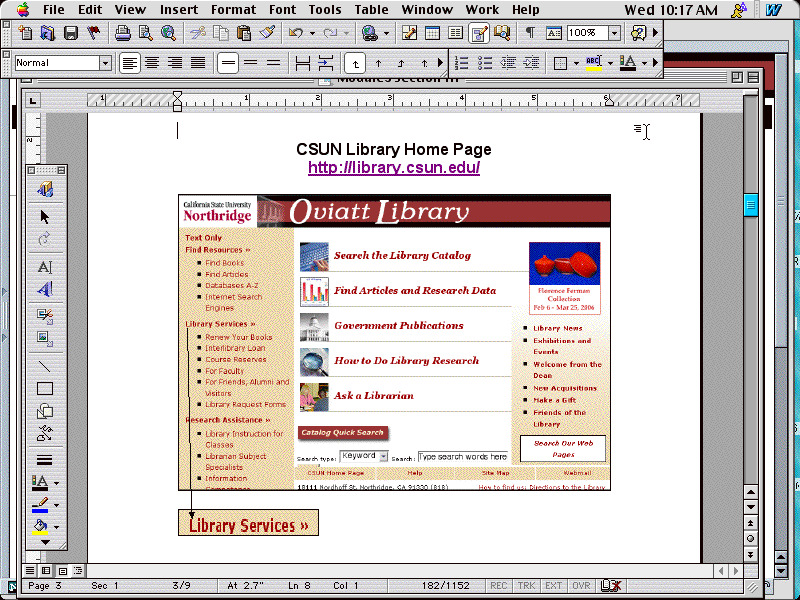Screen dimensions: 800x600
Task: Show more buttons on the Standard toolbar
Action: [x=656, y=33]
